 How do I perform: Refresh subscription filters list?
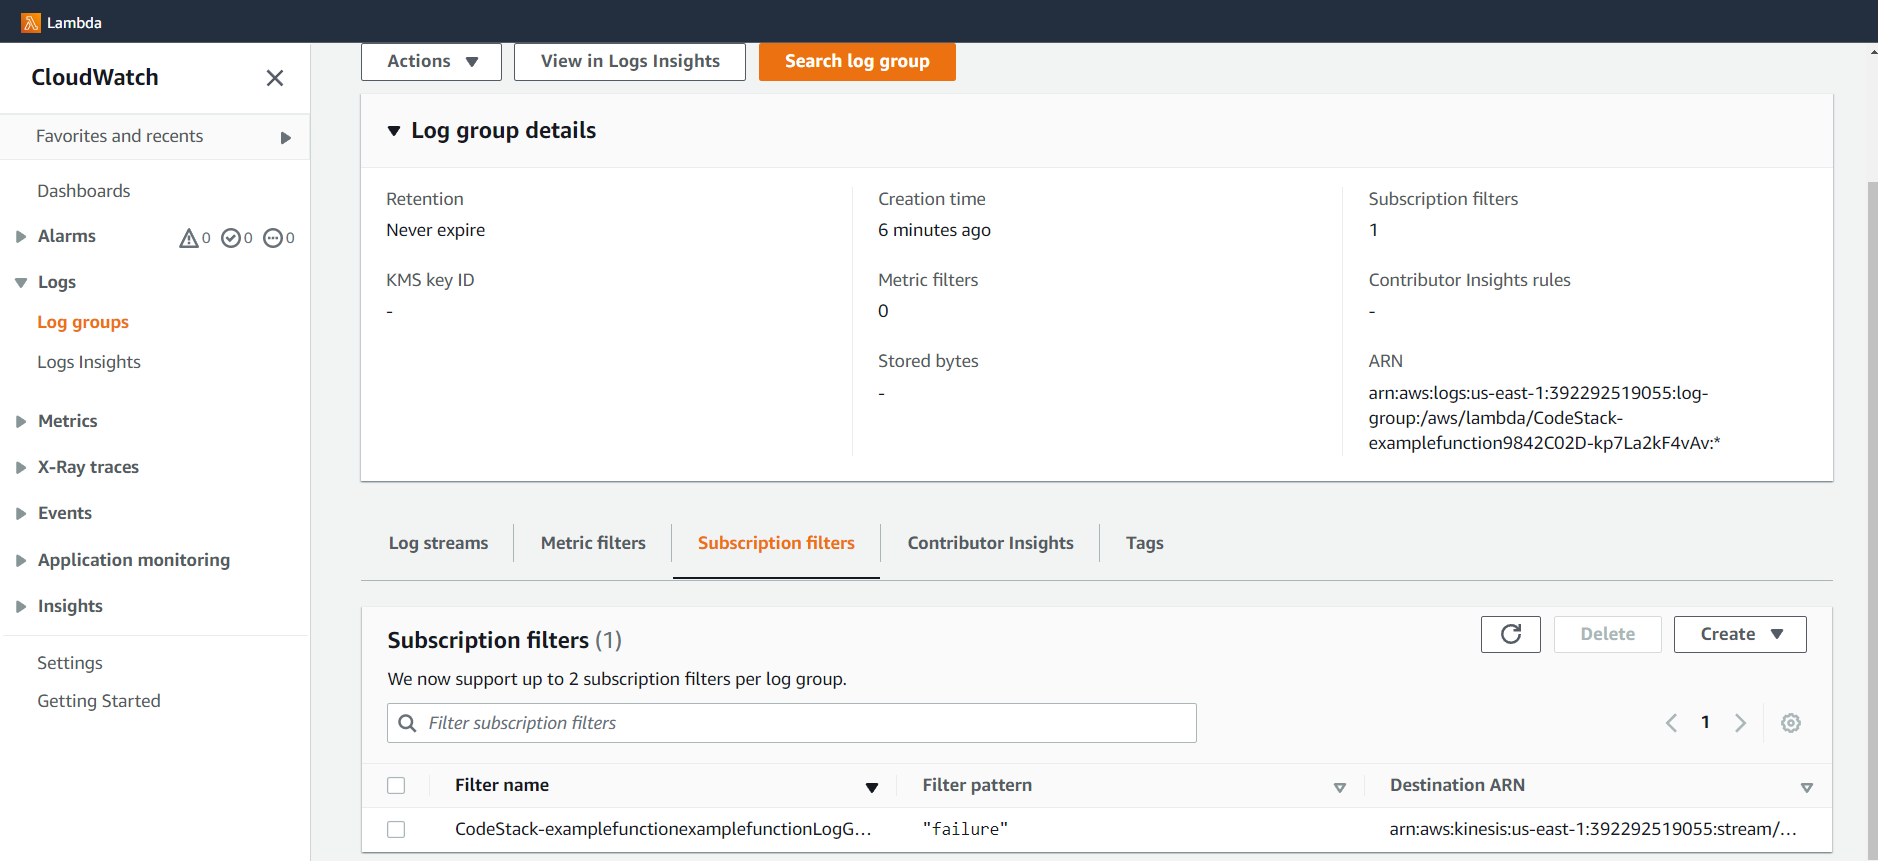pos(1511,634)
